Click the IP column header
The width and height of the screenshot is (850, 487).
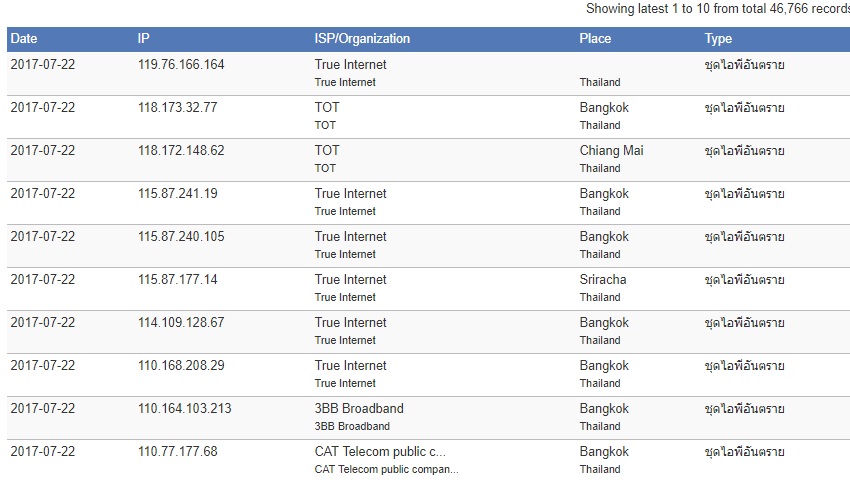pyautogui.click(x=144, y=39)
